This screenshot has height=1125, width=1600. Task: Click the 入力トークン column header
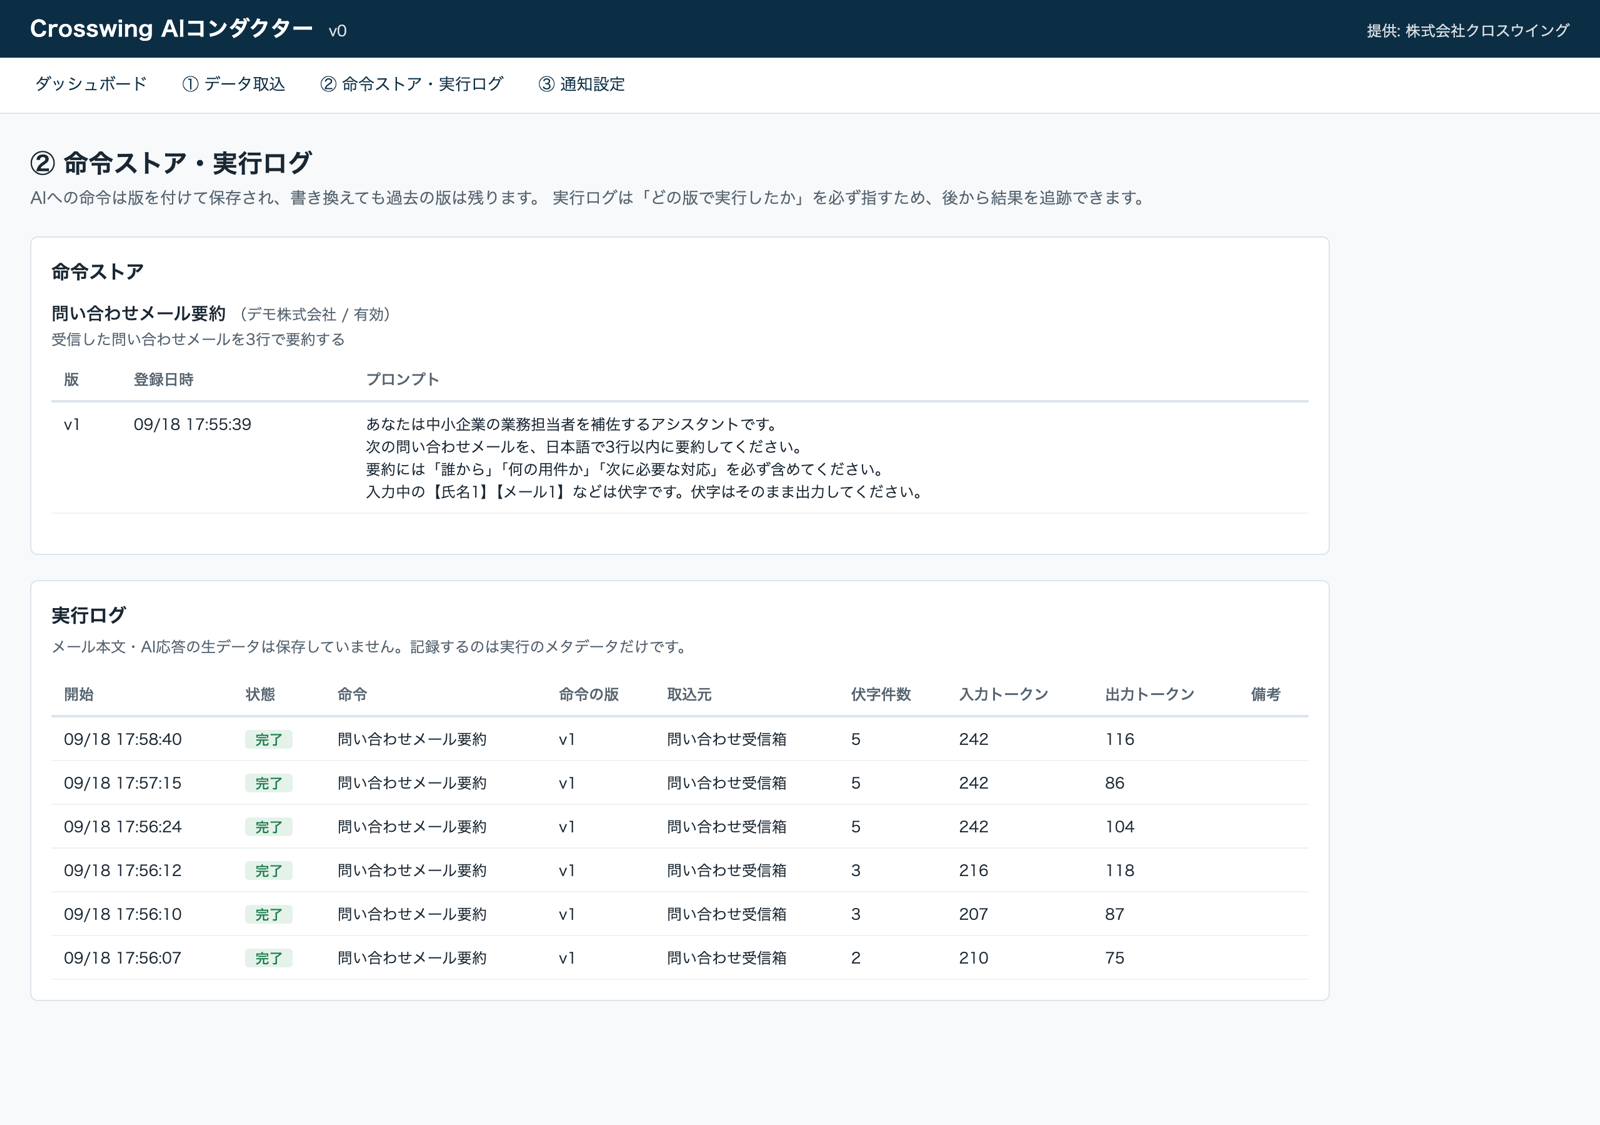pyautogui.click(x=1003, y=695)
